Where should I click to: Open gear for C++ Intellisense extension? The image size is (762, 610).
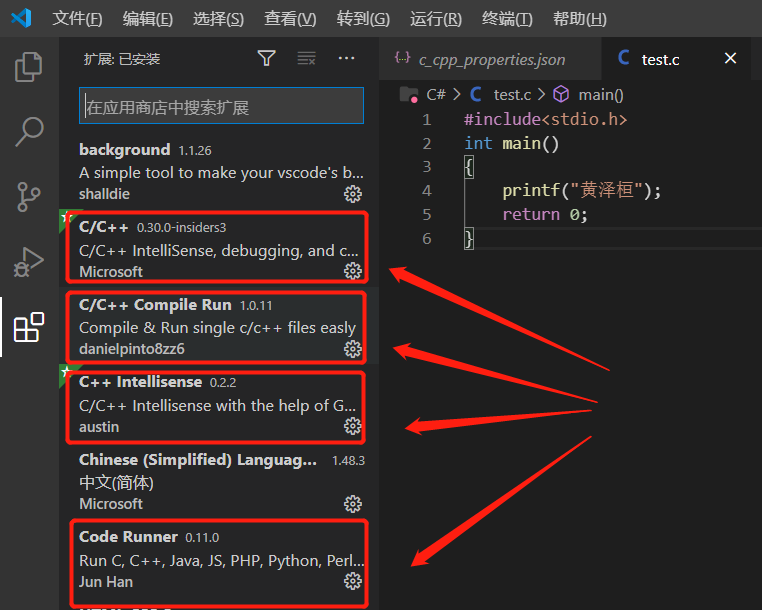tap(353, 426)
